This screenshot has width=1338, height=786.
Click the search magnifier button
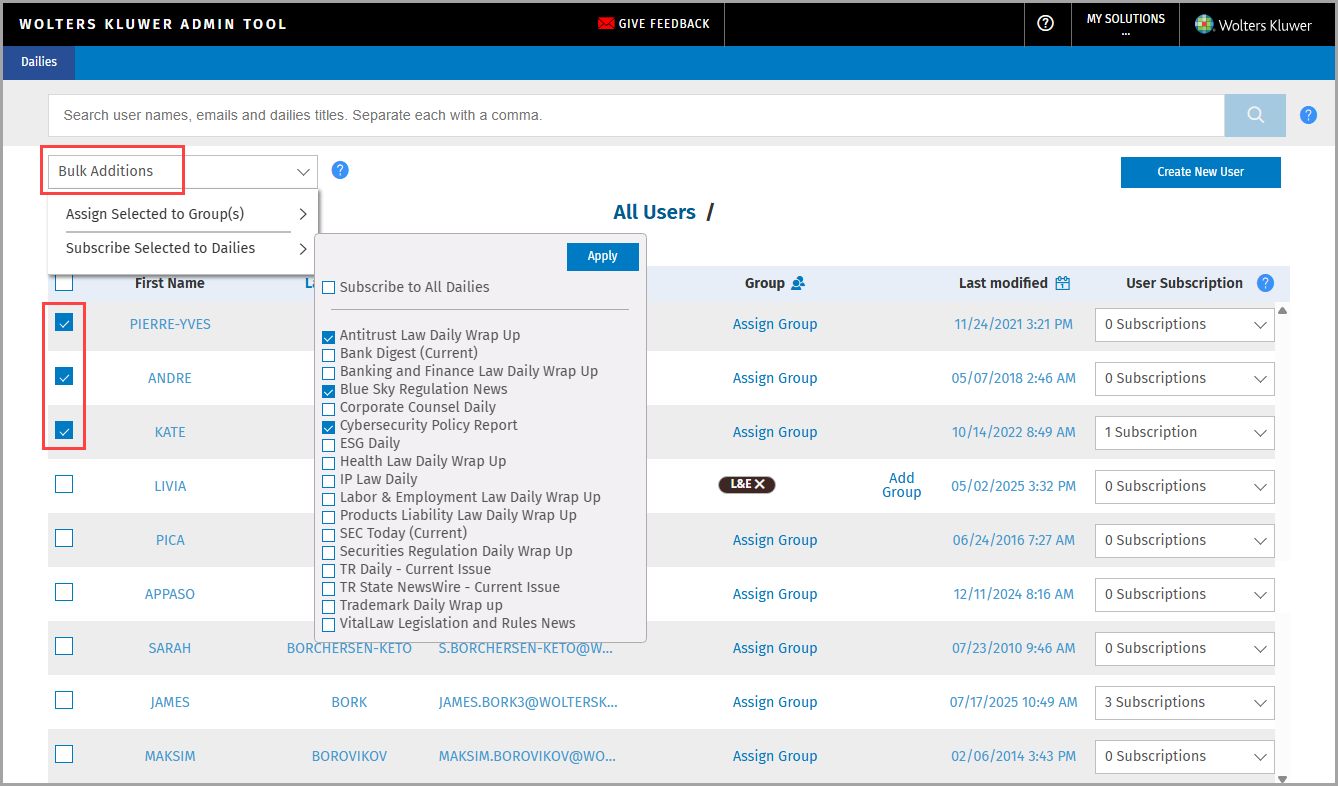[x=1255, y=115]
